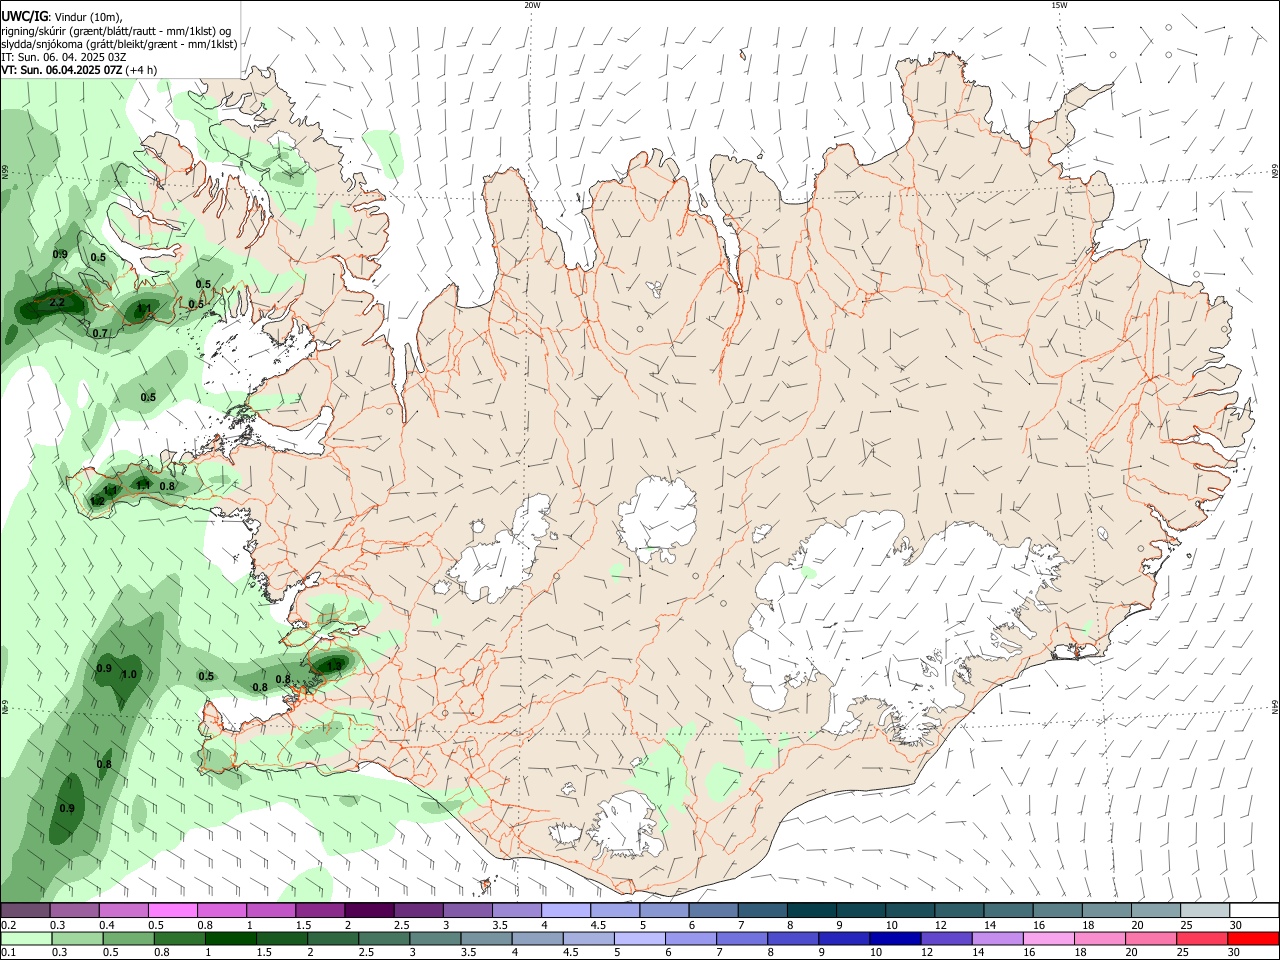Viewport: 1280px width, 960px height.
Task: Click the 30 label under the rain scale
Action: 1235,953
